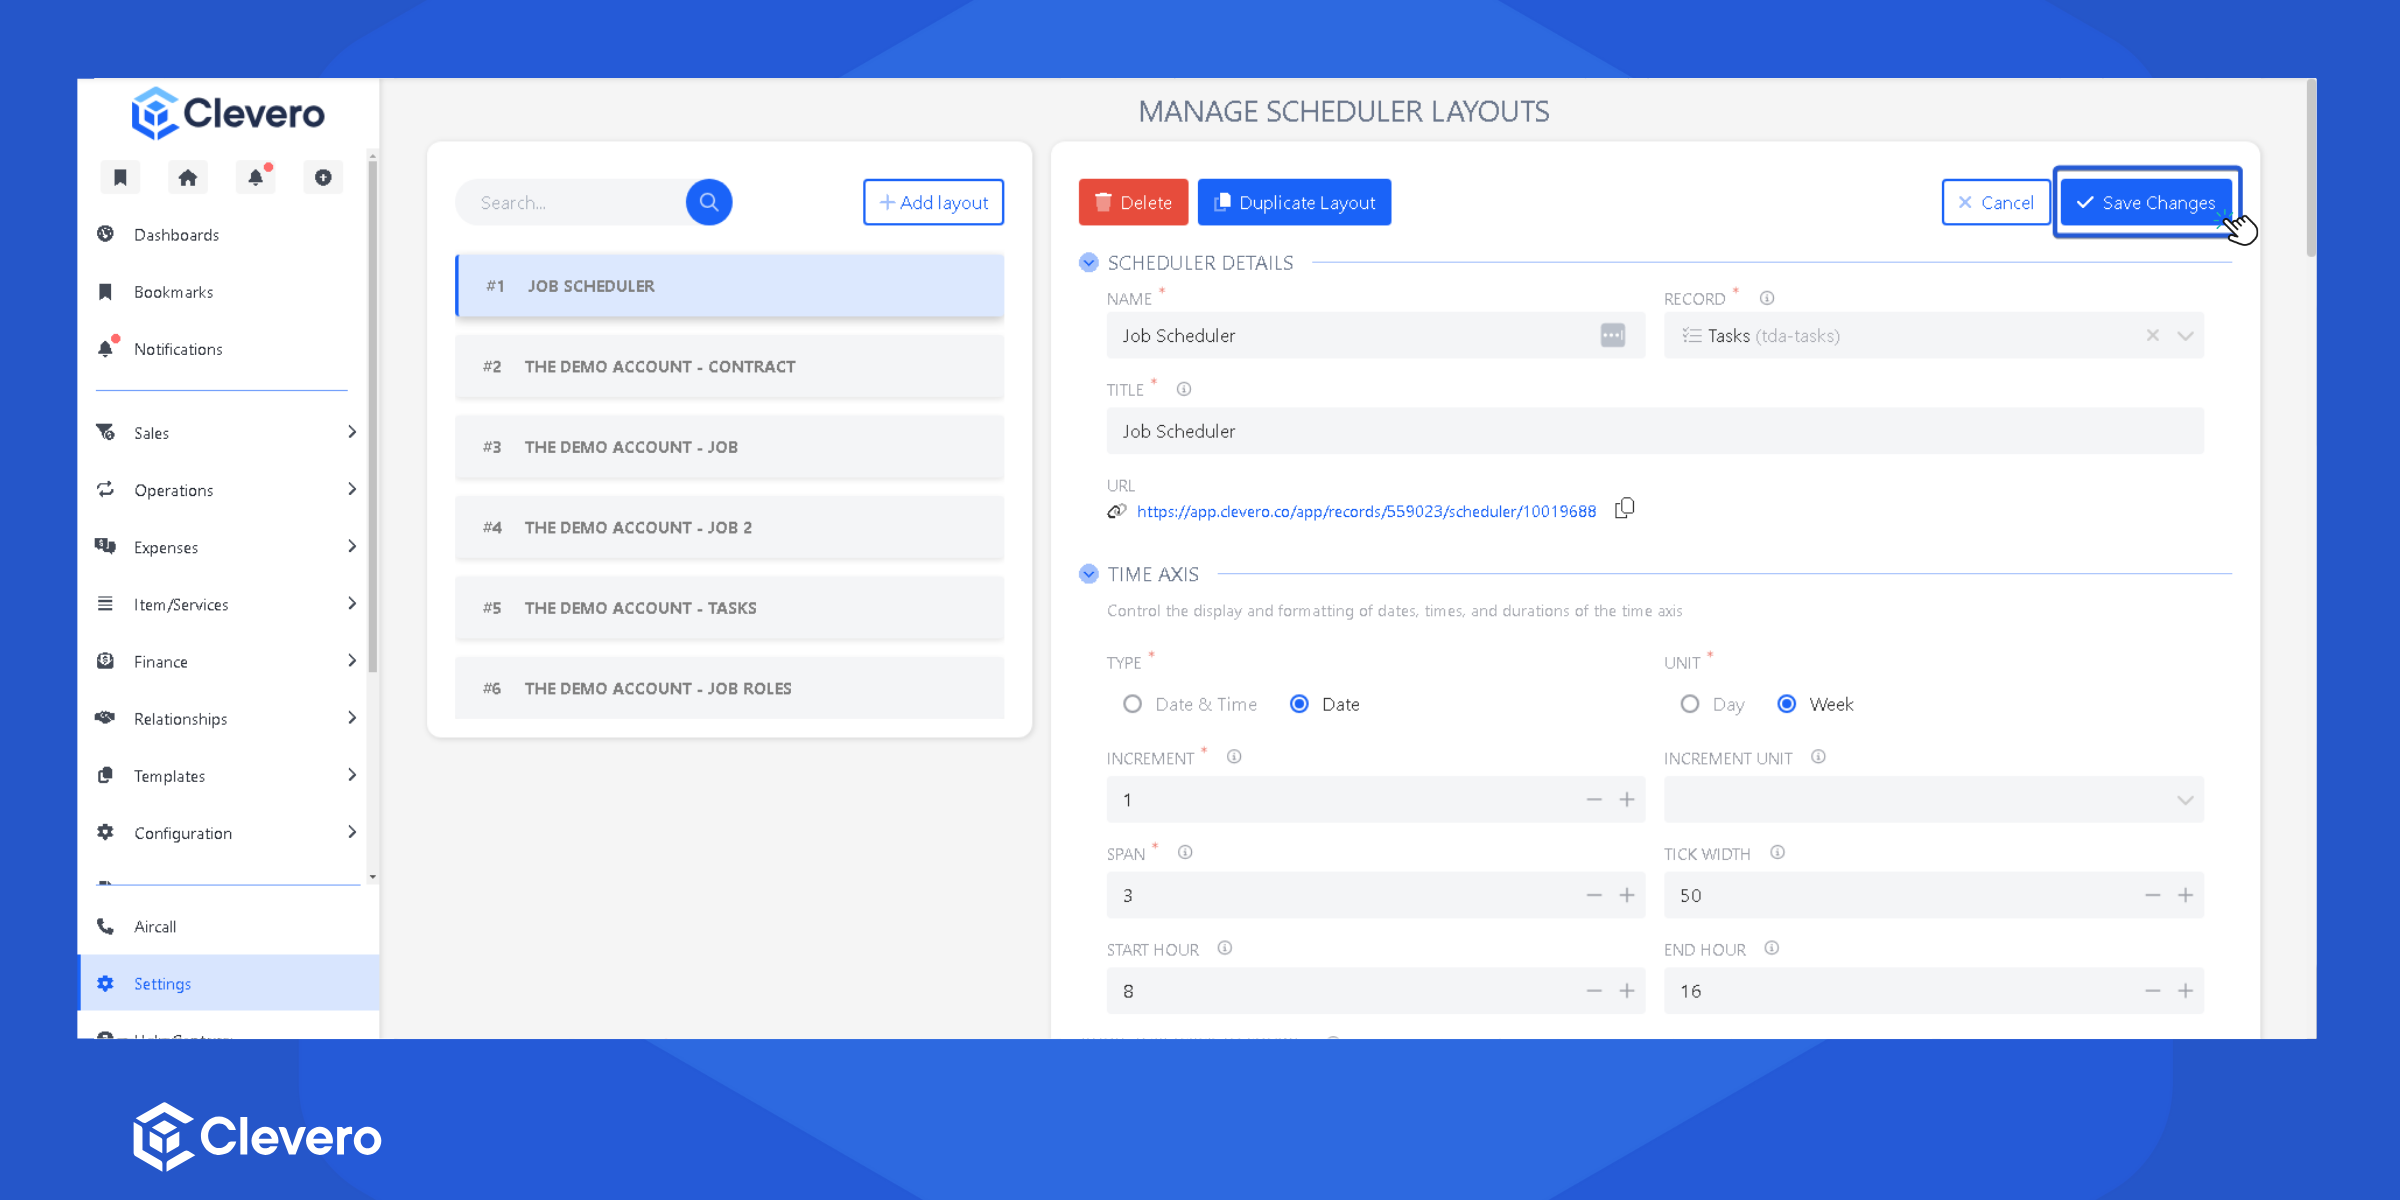The image size is (2400, 1200).
Task: Open the Increment Unit dropdown
Action: click(1933, 800)
